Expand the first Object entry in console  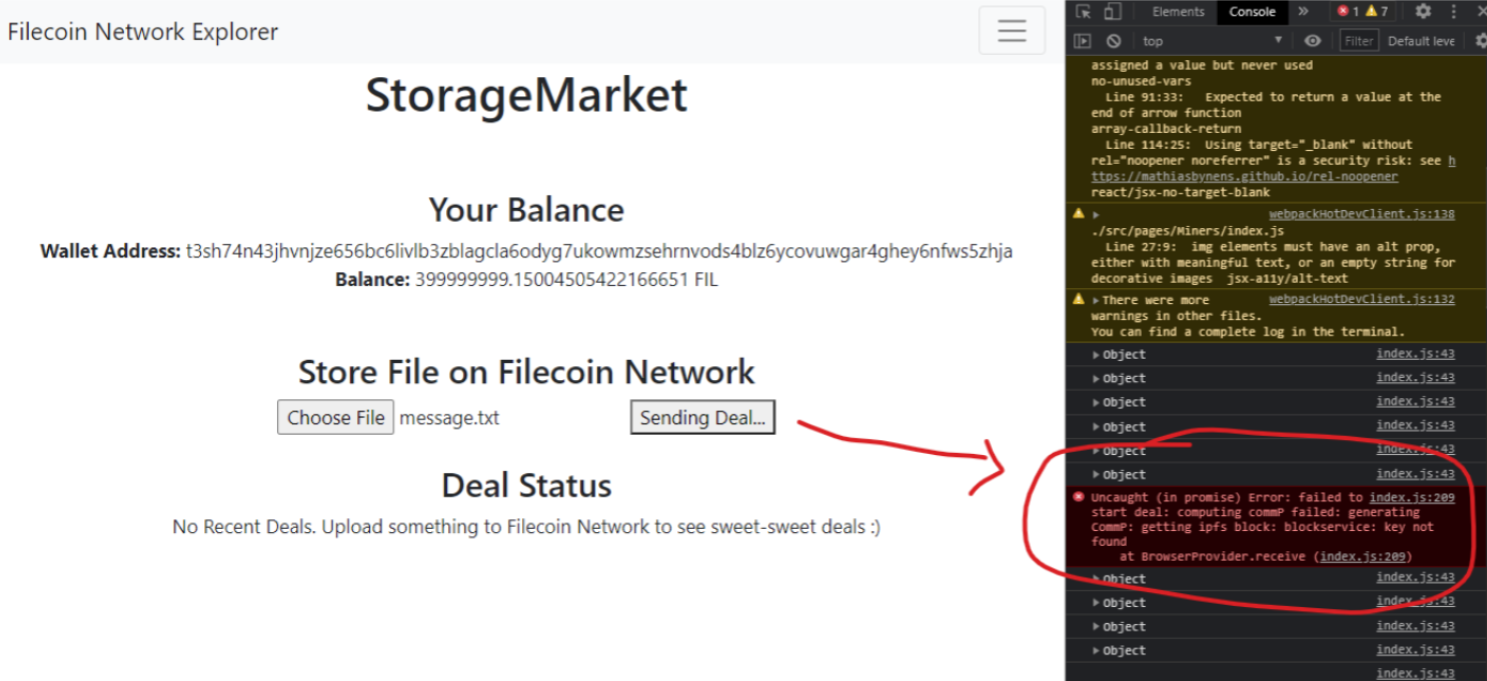tap(1096, 353)
